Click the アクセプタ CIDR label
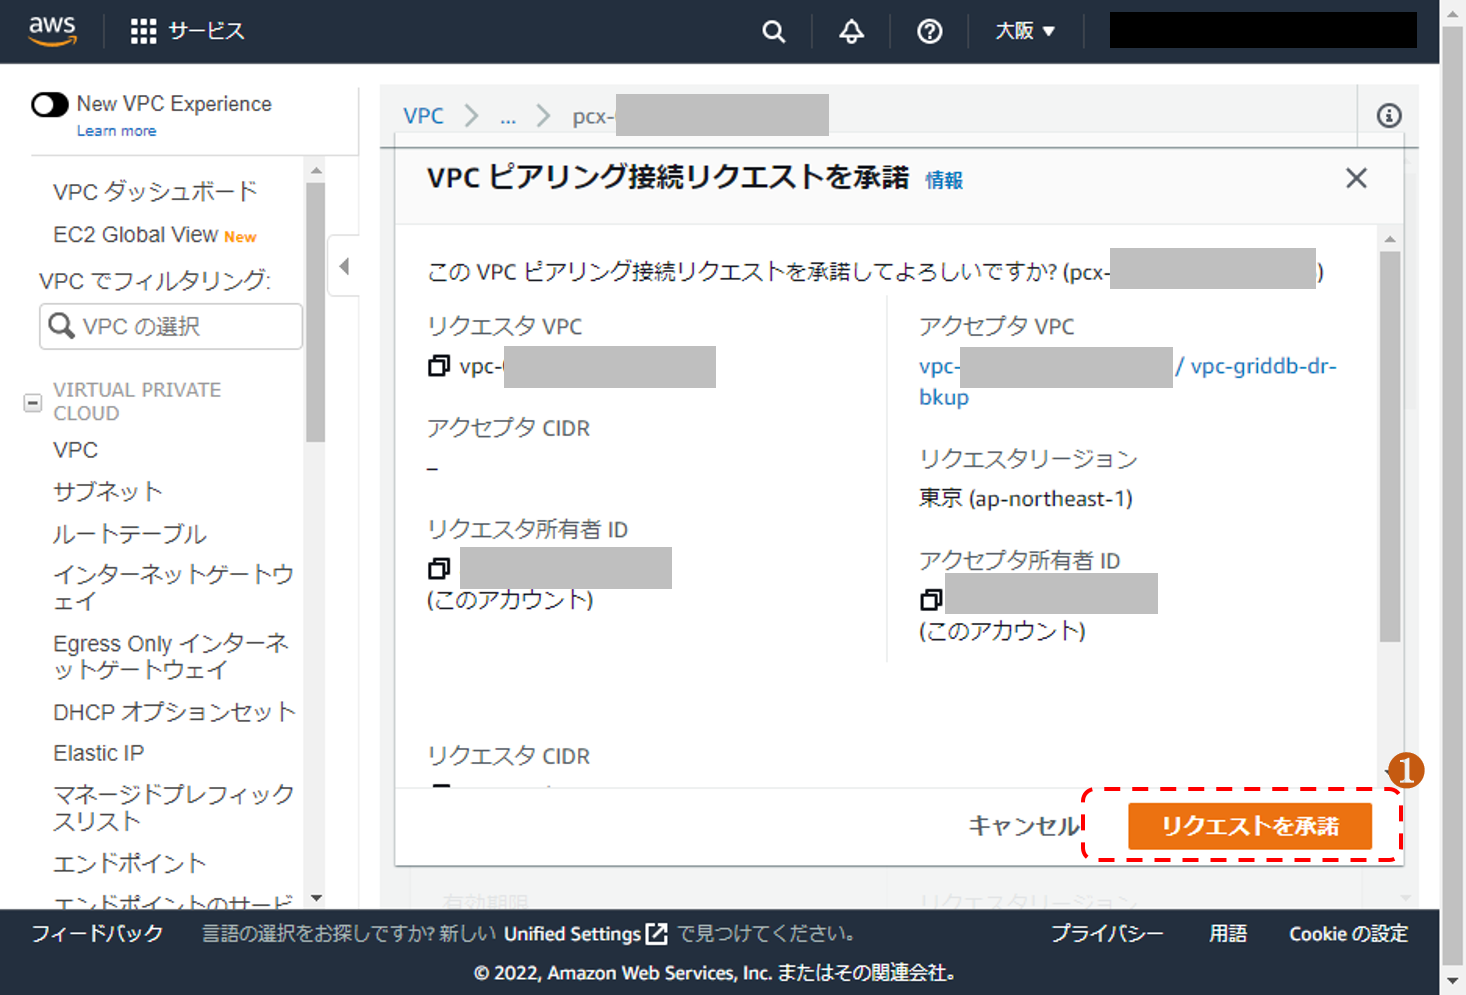The width and height of the screenshot is (1466, 995). pos(508,428)
